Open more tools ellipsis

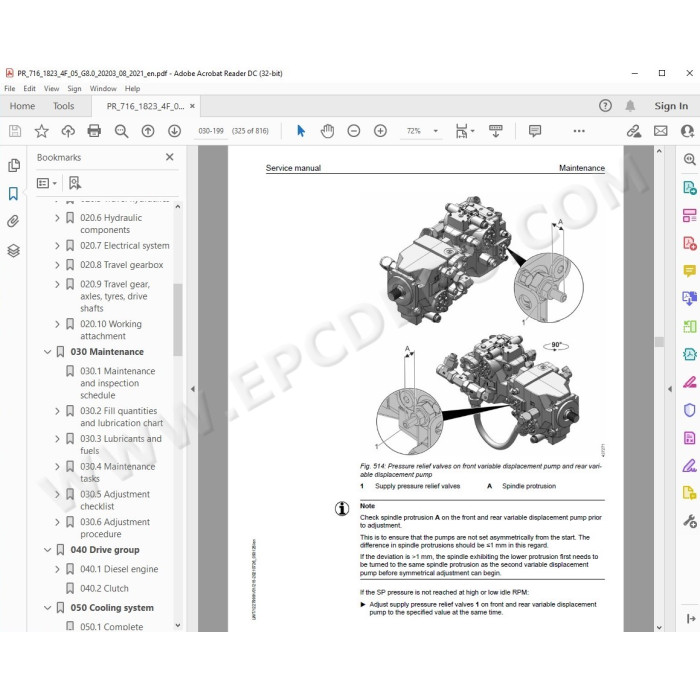pos(579,131)
